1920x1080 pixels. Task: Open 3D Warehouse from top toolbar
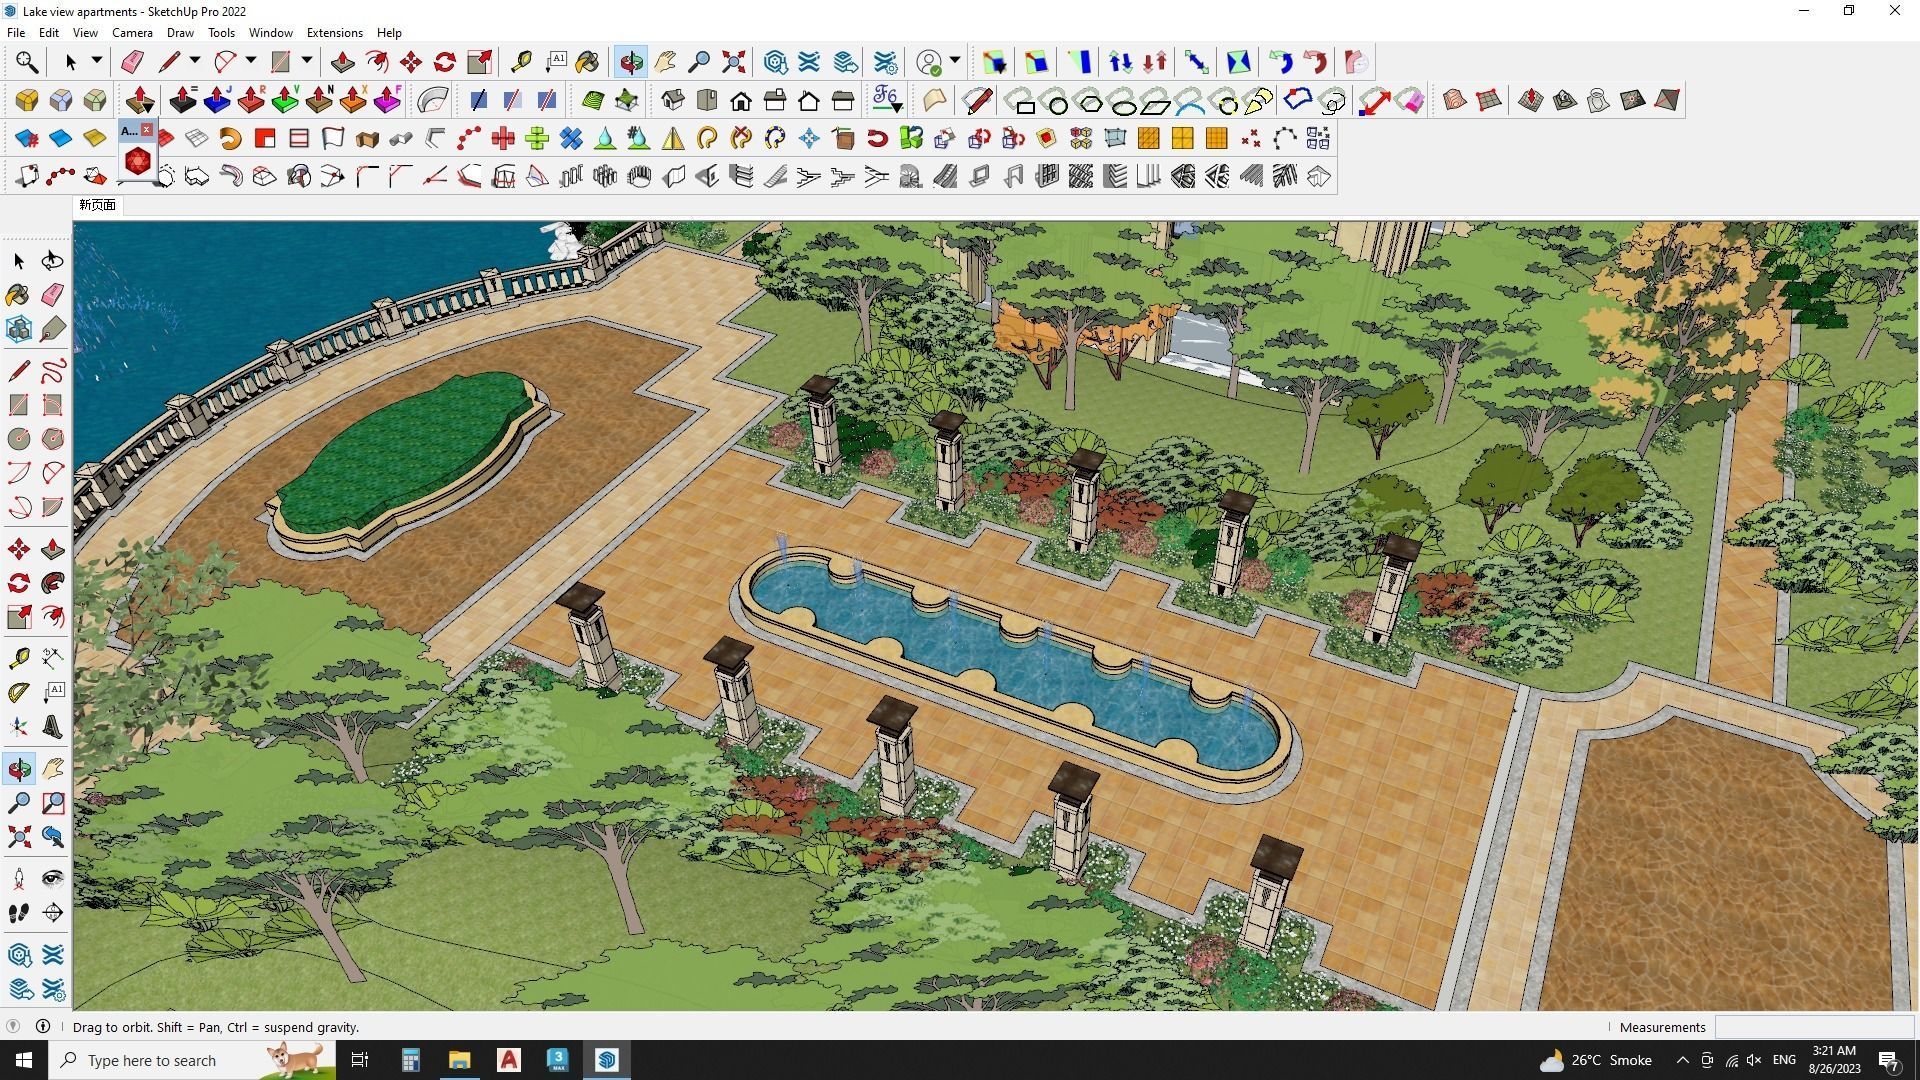[776, 62]
